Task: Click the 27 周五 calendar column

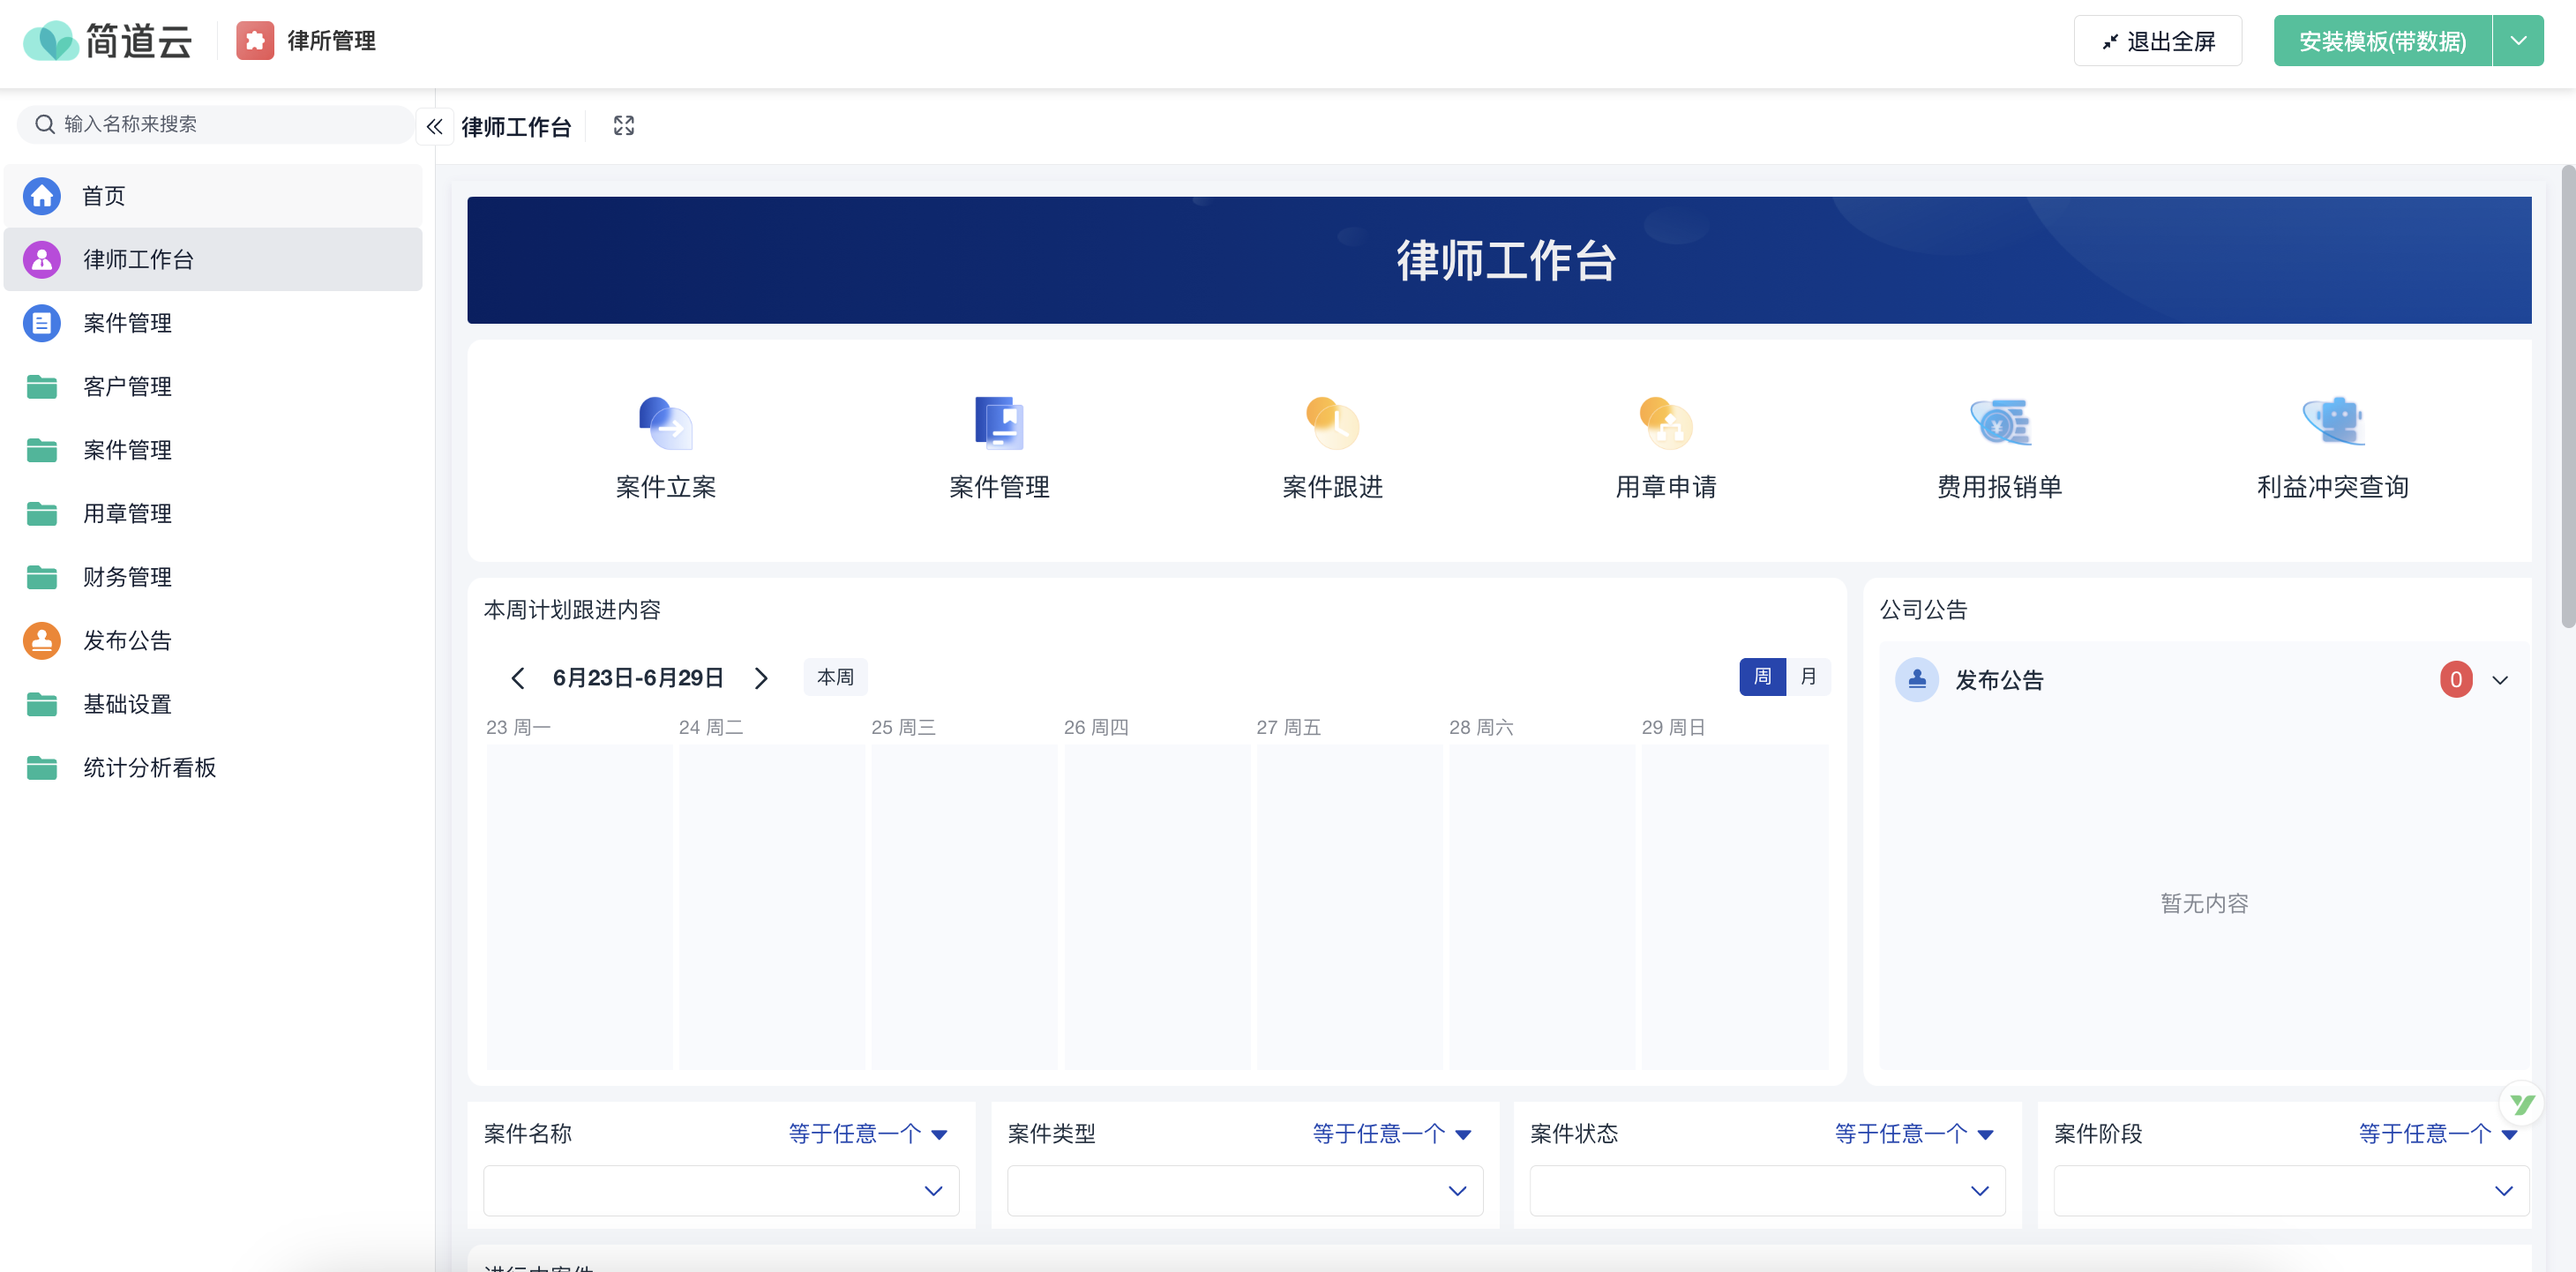Action: click(1349, 905)
